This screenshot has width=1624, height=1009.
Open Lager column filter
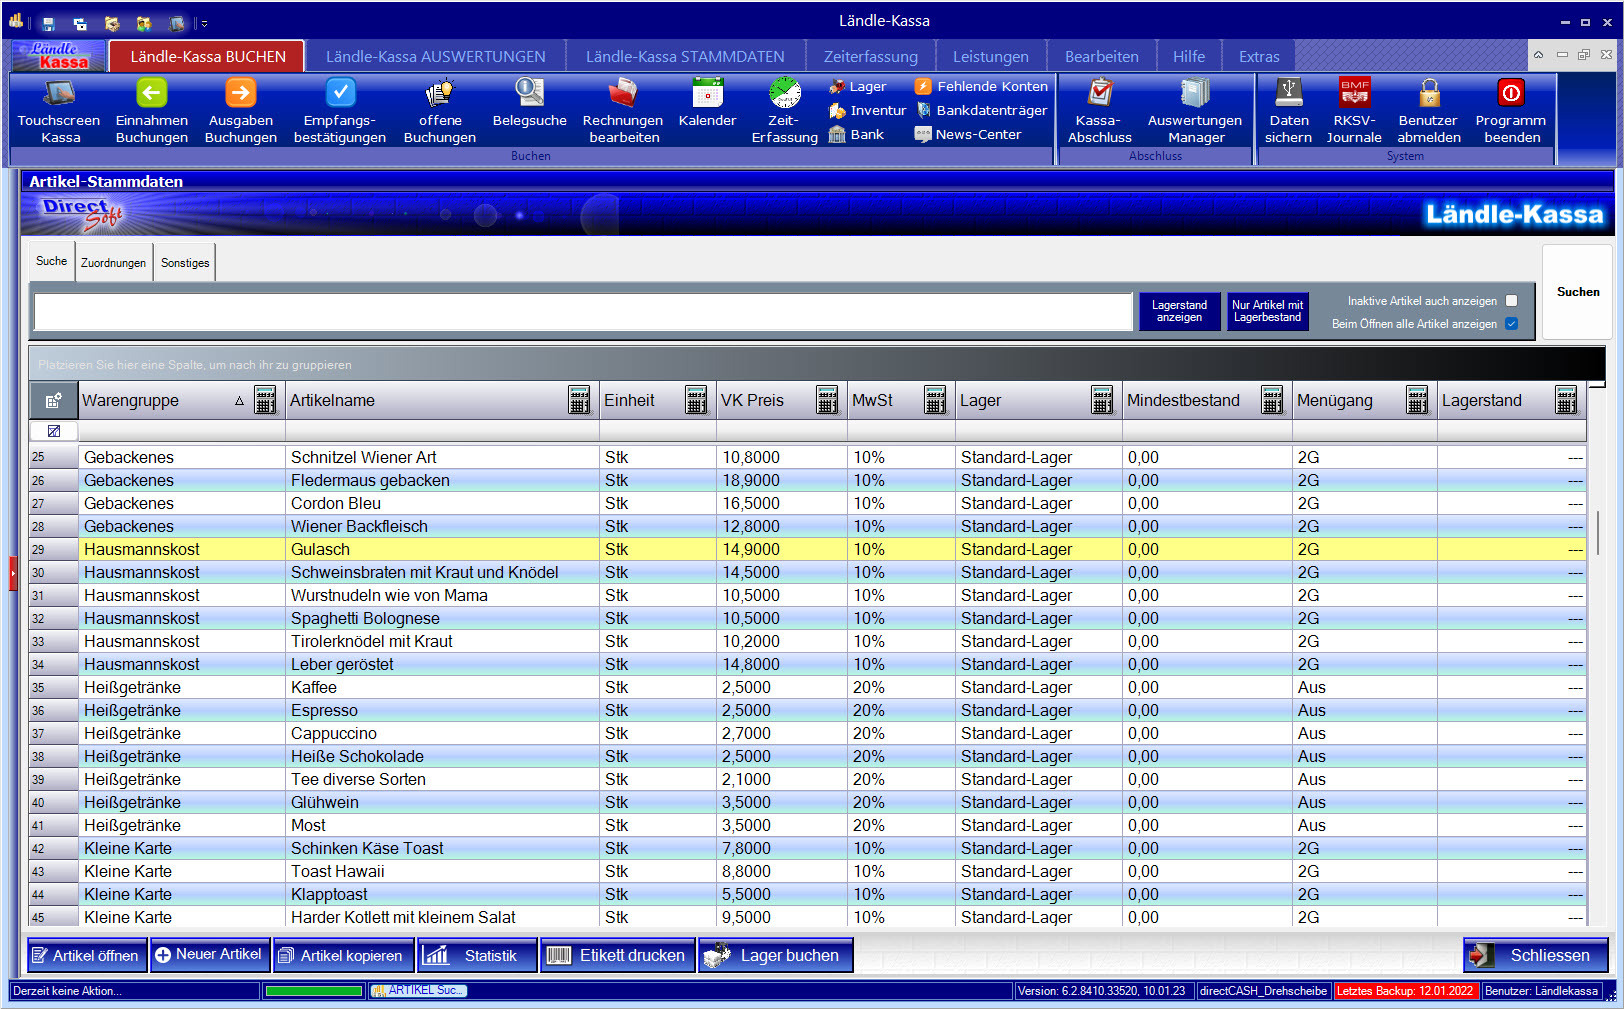coord(1102,401)
